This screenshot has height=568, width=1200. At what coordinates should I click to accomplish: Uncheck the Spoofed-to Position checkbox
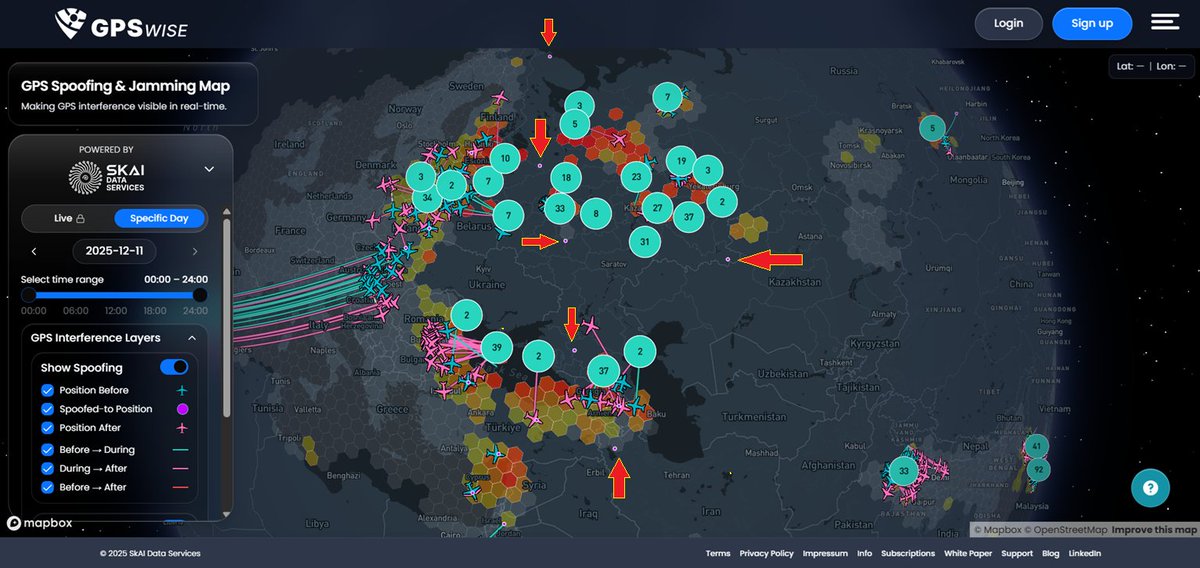click(x=47, y=409)
